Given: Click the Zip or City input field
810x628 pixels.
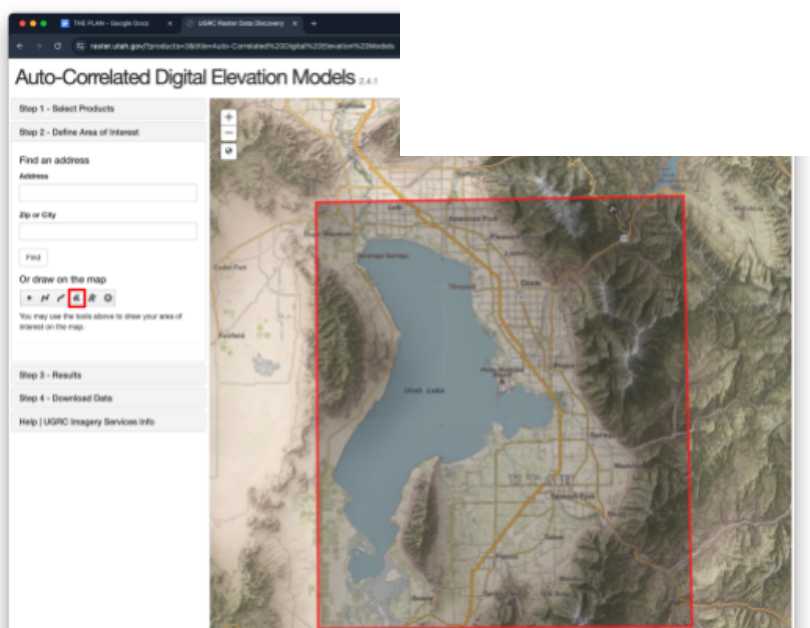Looking at the screenshot, I should point(108,231).
